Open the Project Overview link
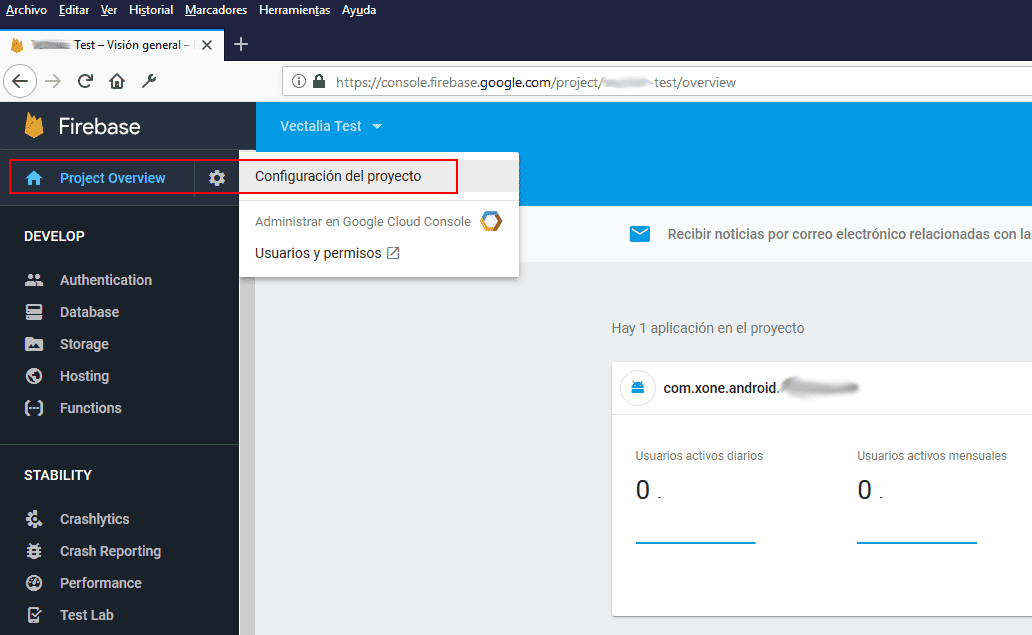 (113, 178)
